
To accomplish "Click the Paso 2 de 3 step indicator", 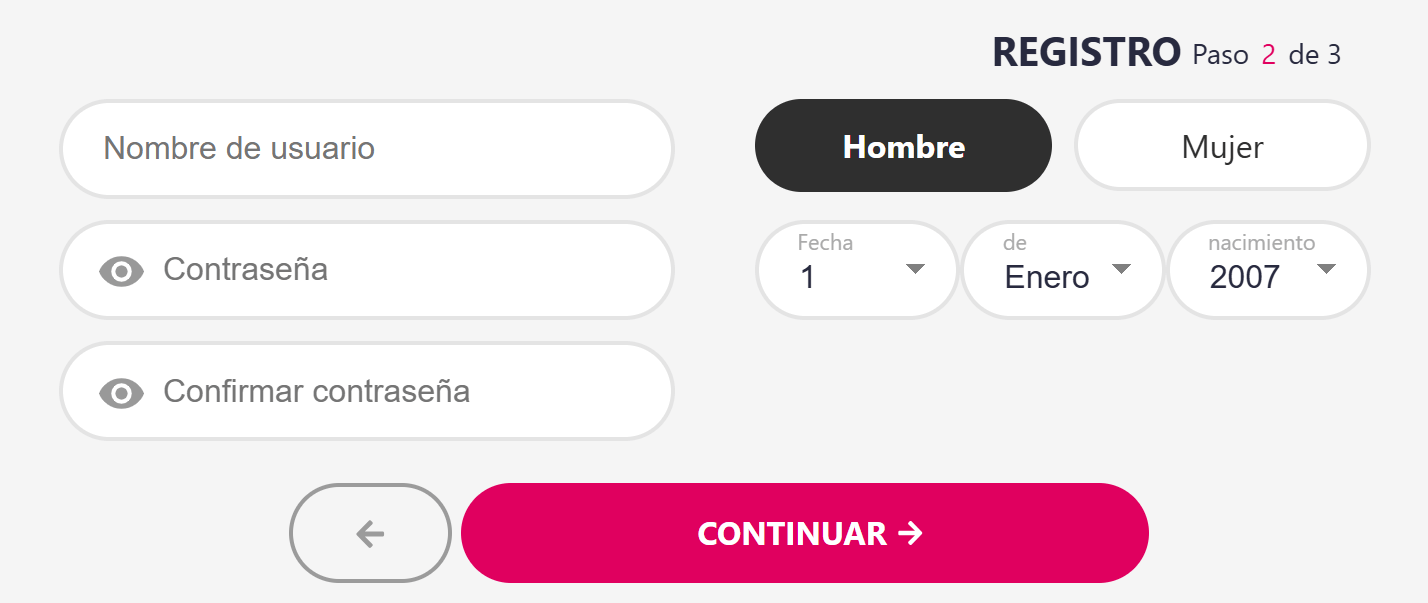I will click(x=1266, y=55).
